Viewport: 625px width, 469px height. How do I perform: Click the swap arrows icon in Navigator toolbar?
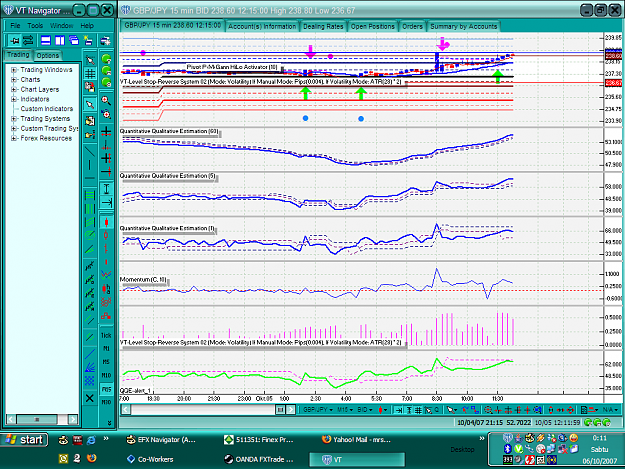click(x=28, y=41)
